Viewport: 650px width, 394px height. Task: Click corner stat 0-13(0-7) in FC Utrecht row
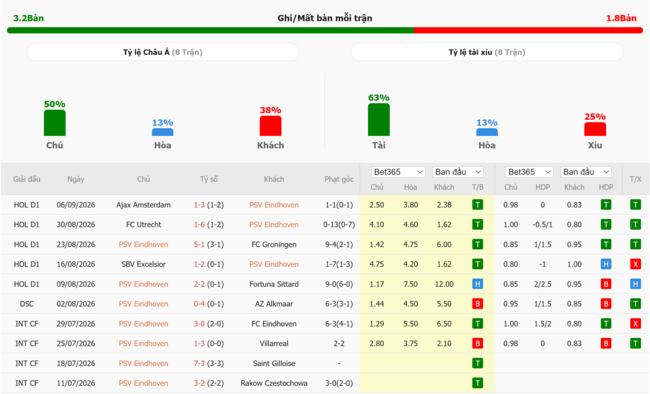tap(339, 225)
